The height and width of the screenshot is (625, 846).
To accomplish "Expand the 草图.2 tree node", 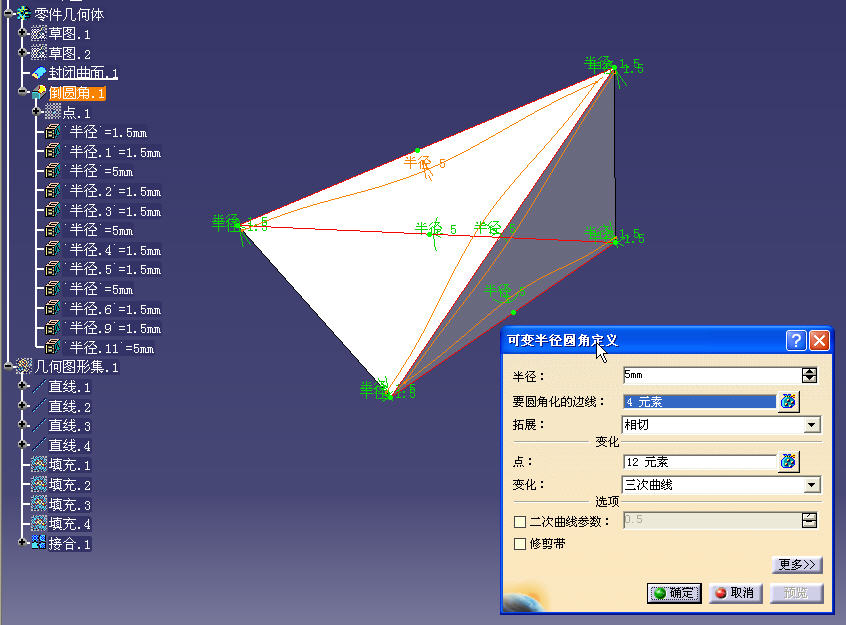I will pyautogui.click(x=22, y=52).
